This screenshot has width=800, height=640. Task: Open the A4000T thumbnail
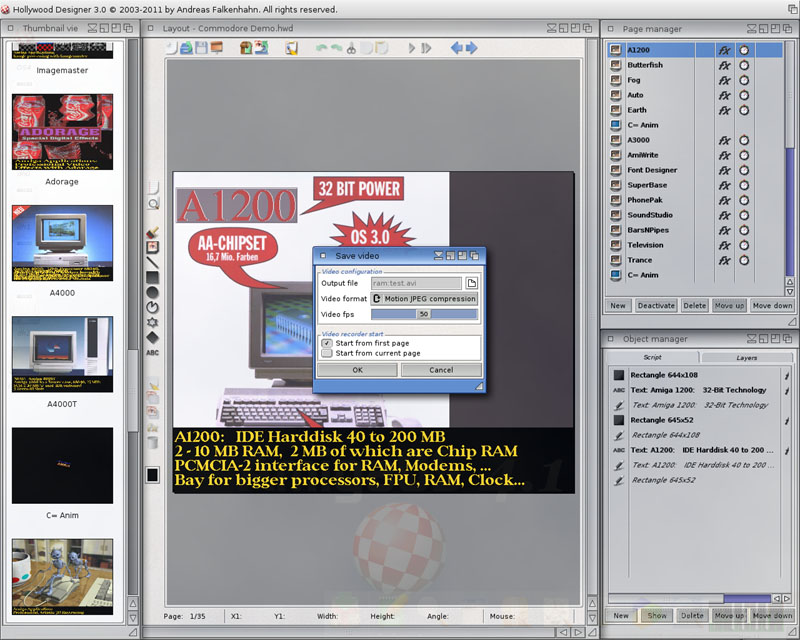coord(62,354)
